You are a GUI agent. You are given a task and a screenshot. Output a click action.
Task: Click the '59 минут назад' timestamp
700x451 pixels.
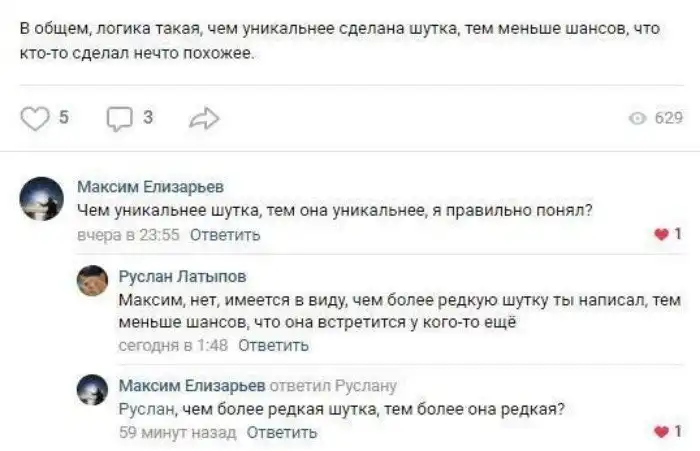pyautogui.click(x=177, y=433)
